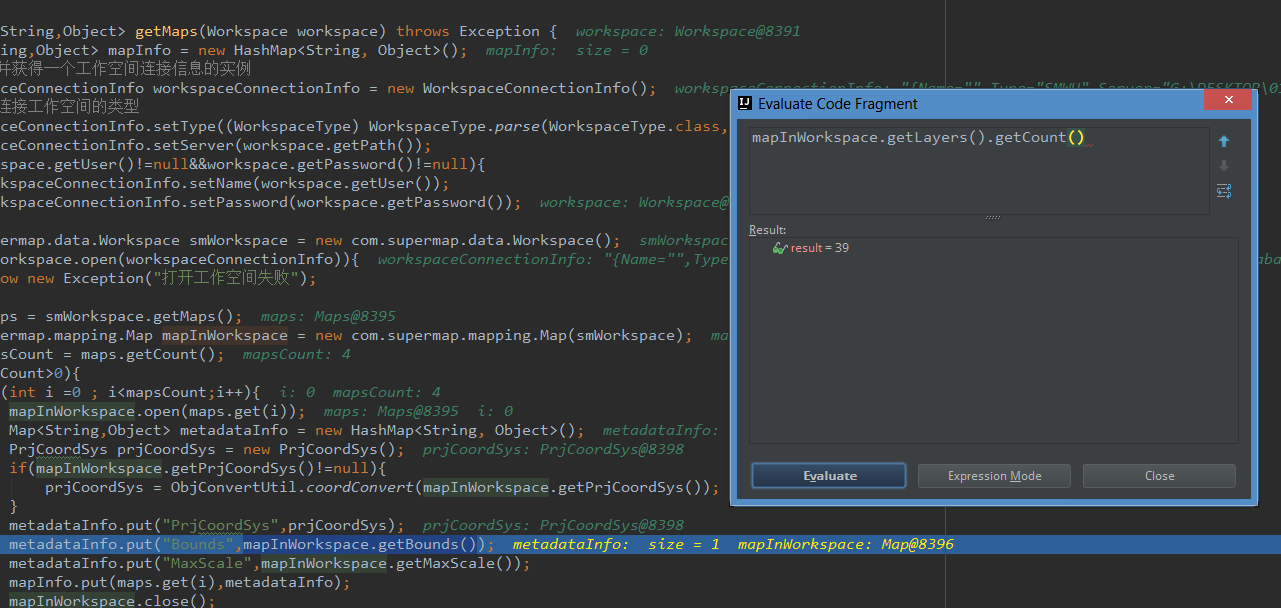
Task: Click the up arrow for previous expression
Action: tap(1223, 142)
